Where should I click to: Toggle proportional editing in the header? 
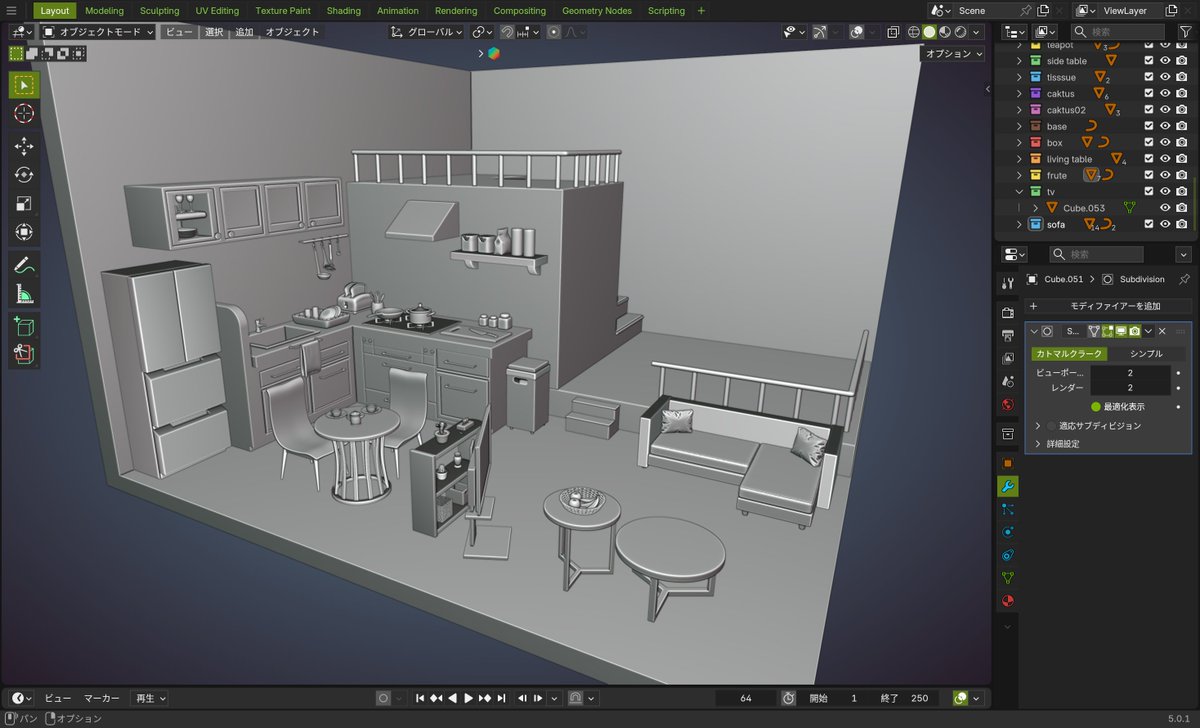pyautogui.click(x=554, y=32)
